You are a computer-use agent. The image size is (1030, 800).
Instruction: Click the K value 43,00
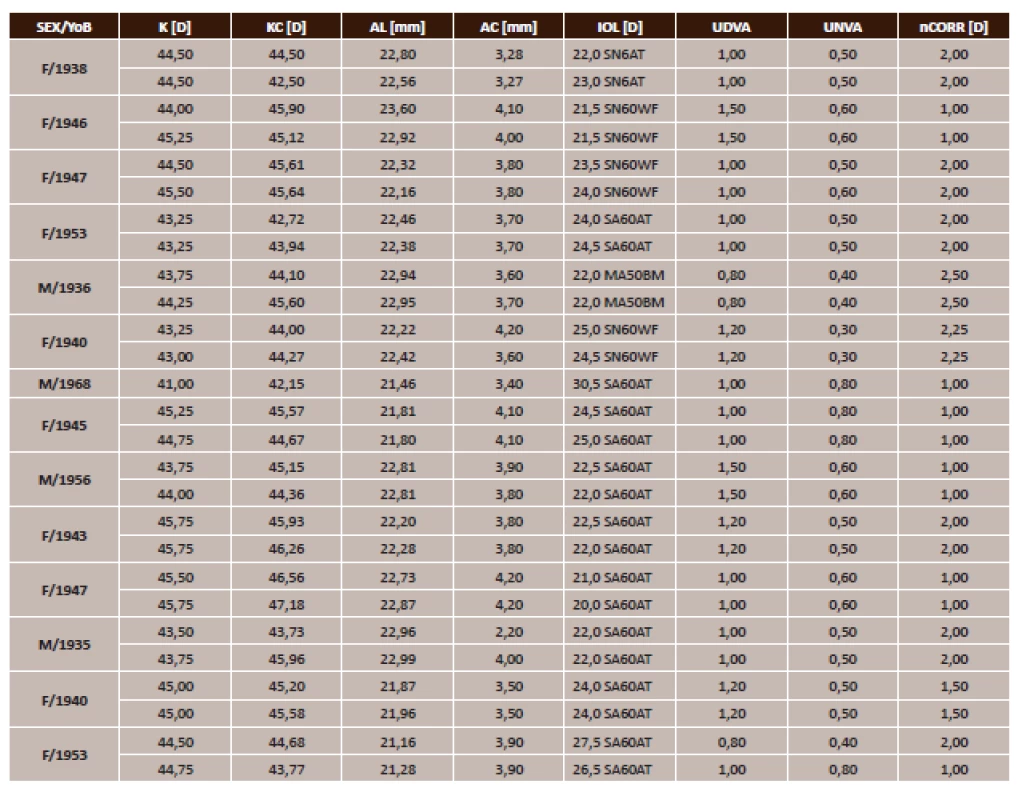[175, 357]
